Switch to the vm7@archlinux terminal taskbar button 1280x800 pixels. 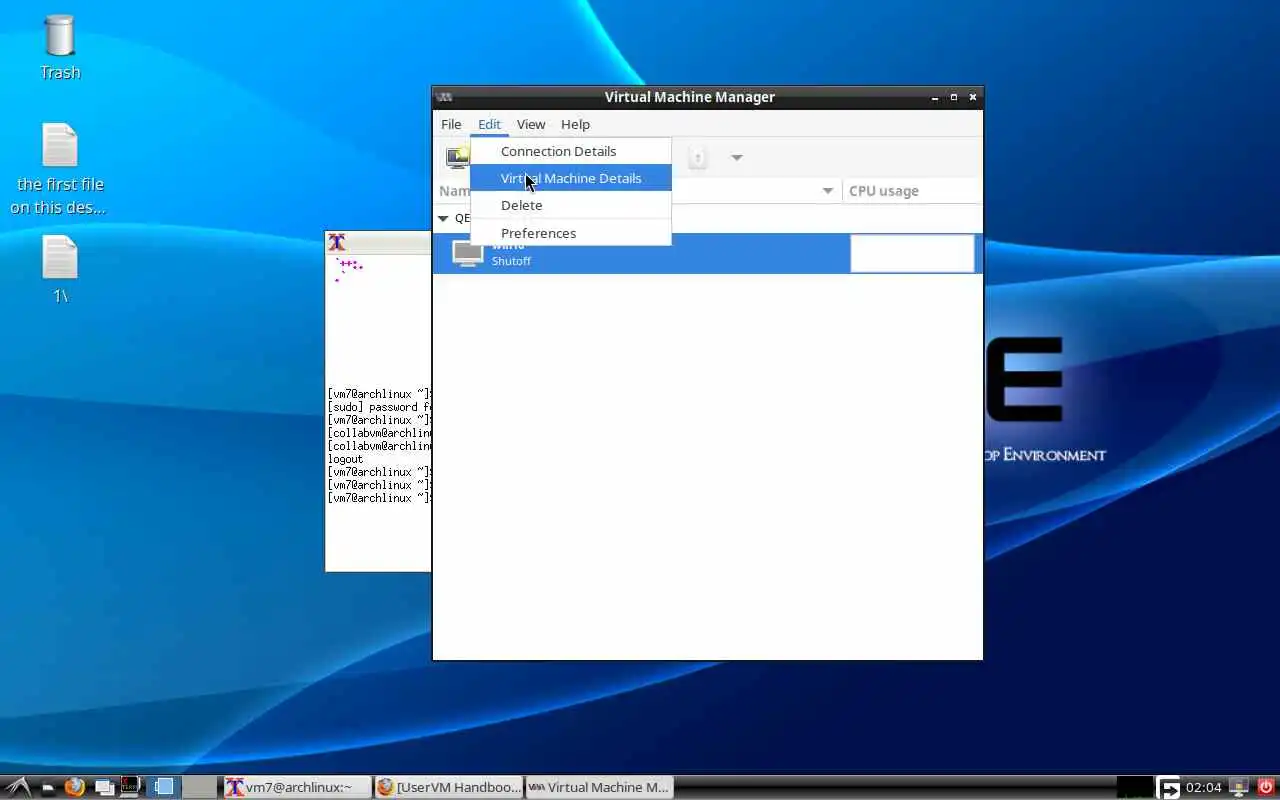point(297,787)
